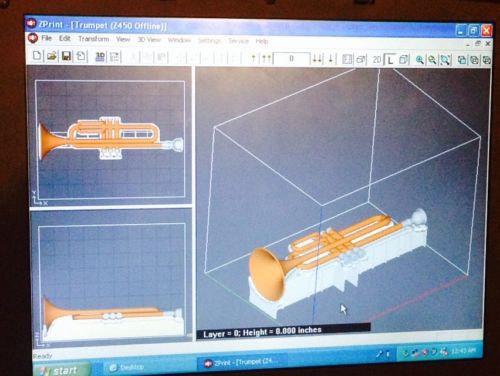This screenshot has width=500, height=376.
Task: Click the Open folder toolbar icon
Action: 52,56
